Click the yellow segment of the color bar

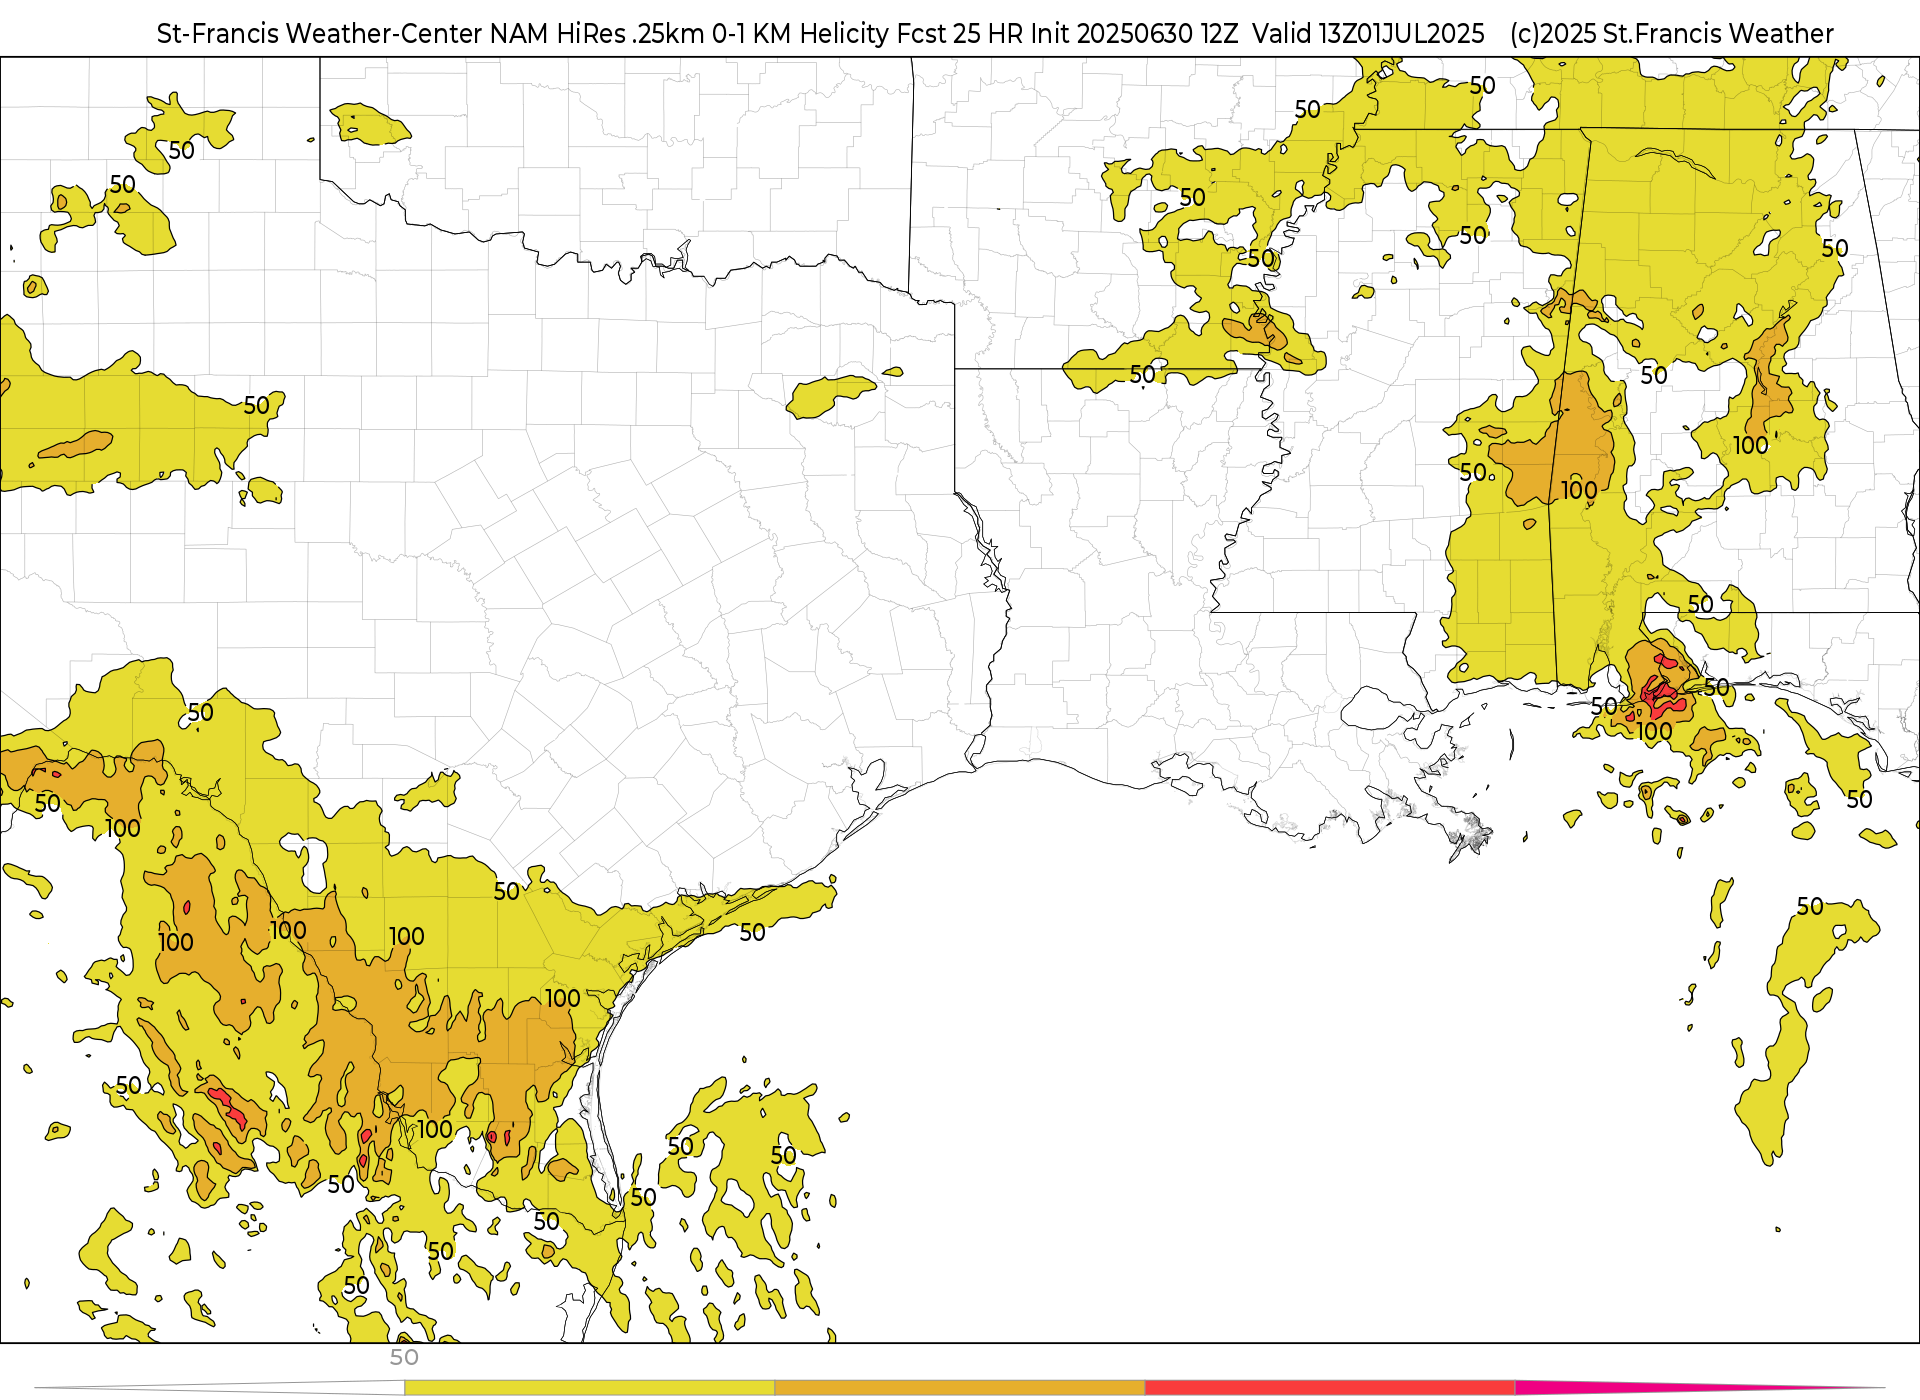(589, 1387)
